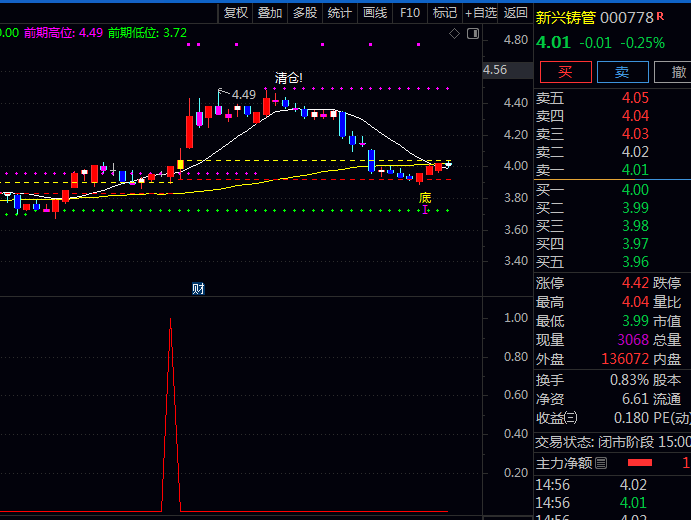
Task: Click the 净资 value 6.61
Action: (635, 399)
